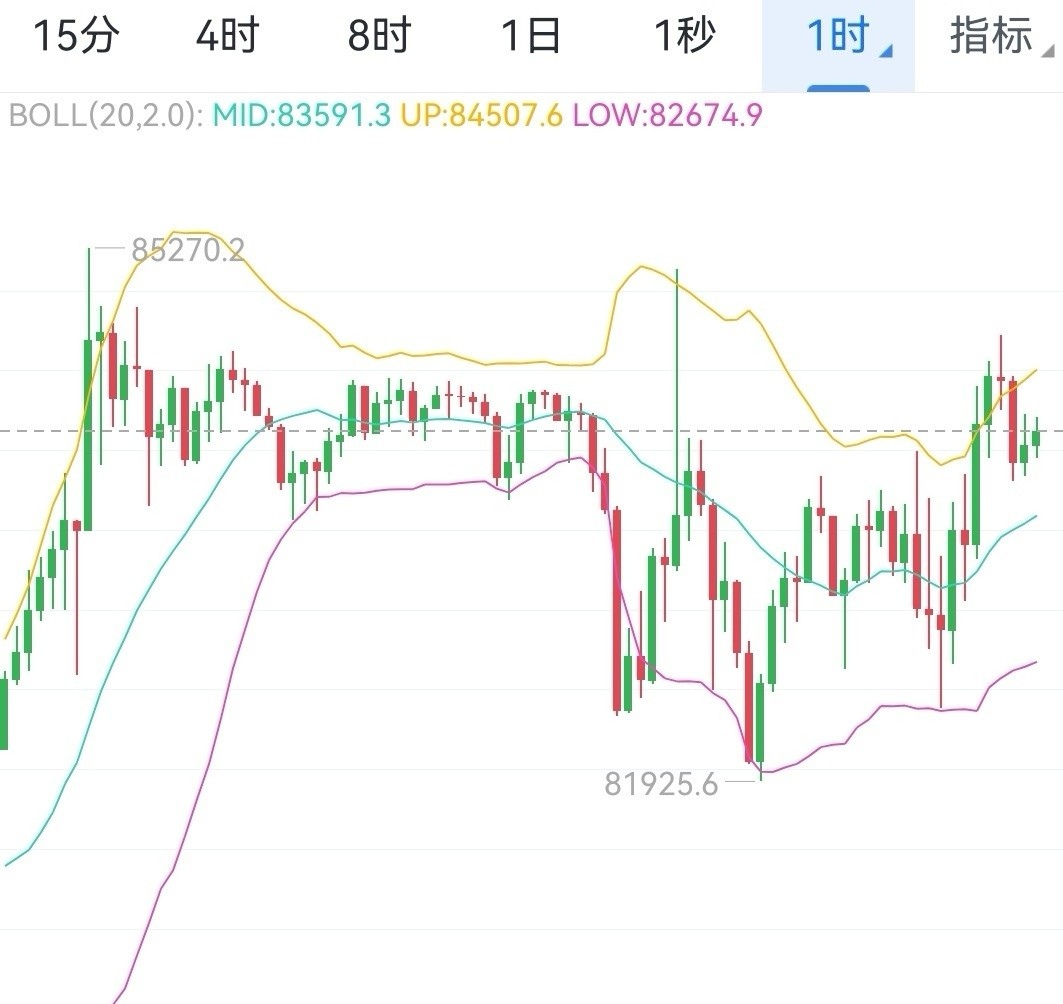The image size is (1063, 1004).
Task: Tap the LOW:82674.9 value
Action: 666,115
